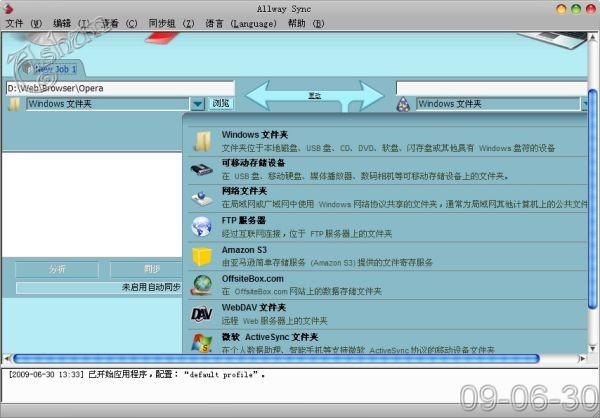Click the Microsoft ActiveSync icon

(201, 343)
